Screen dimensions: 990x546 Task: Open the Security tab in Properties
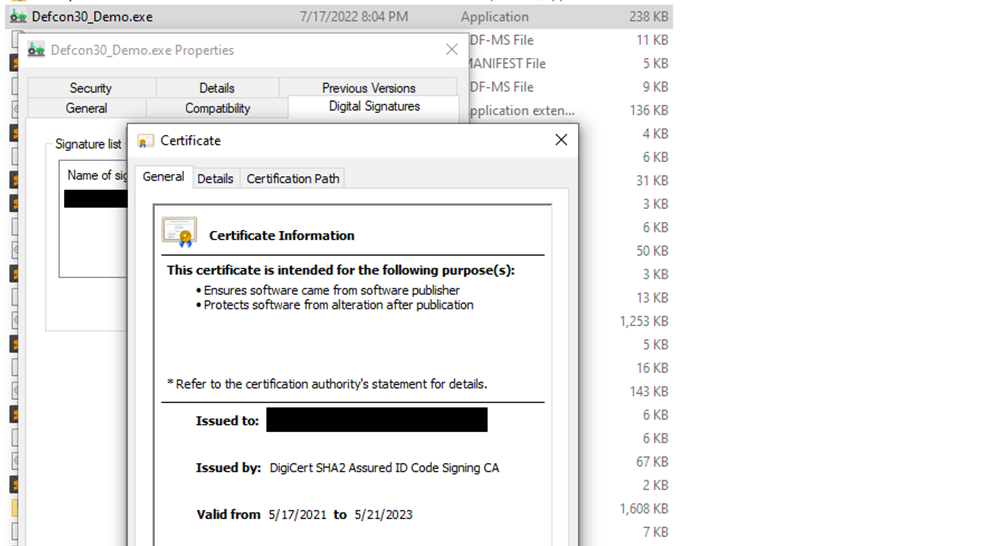coord(91,88)
